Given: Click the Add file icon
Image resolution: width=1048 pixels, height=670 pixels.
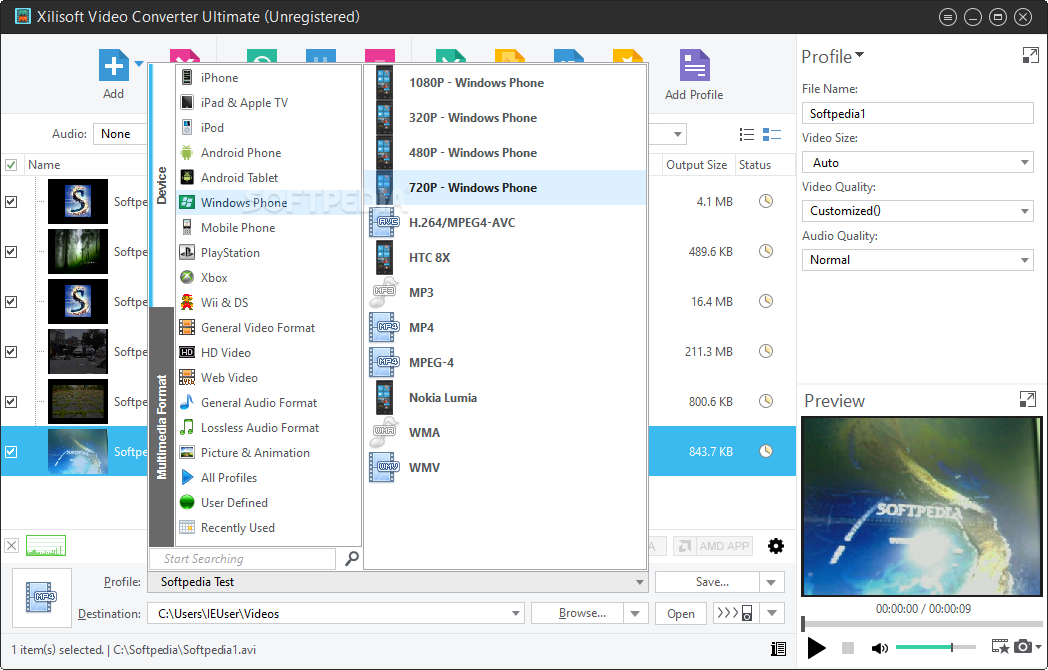Looking at the screenshot, I should coord(114,65).
